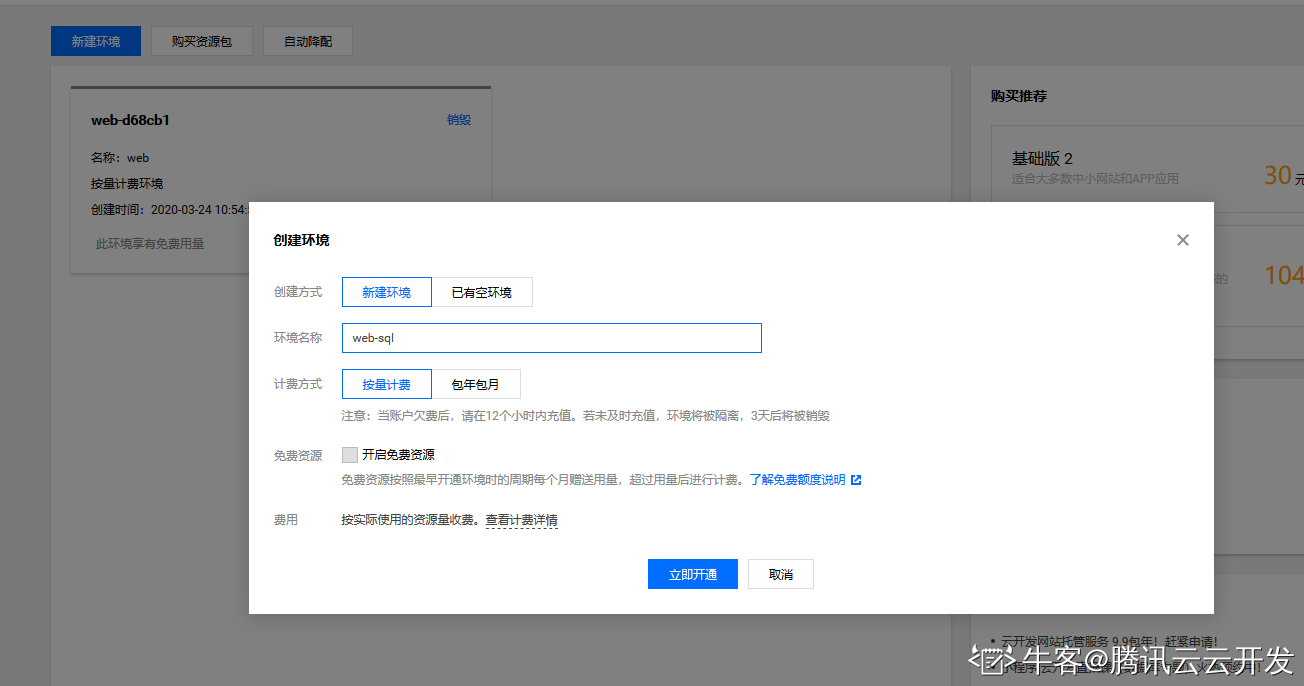Click the 此环境享有免费用量 note
Viewport: 1304px width, 686px height.
click(150, 243)
